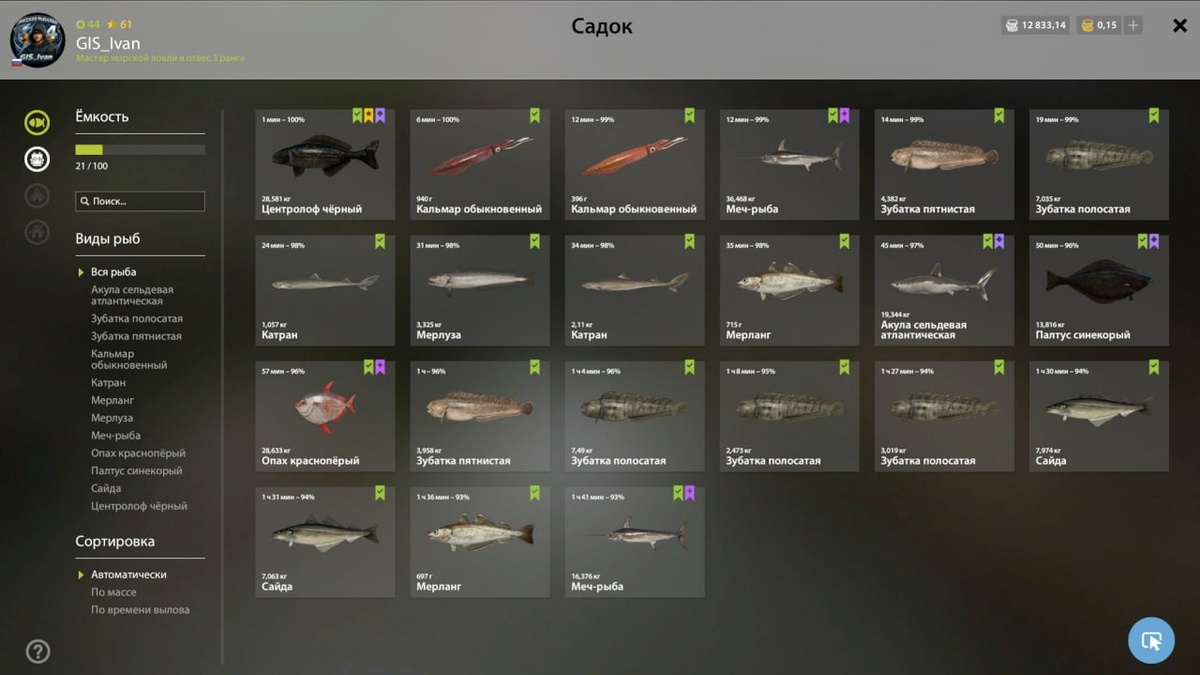Open the fish keepnet sidebar icon
This screenshot has height=675, width=1200.
37,123
